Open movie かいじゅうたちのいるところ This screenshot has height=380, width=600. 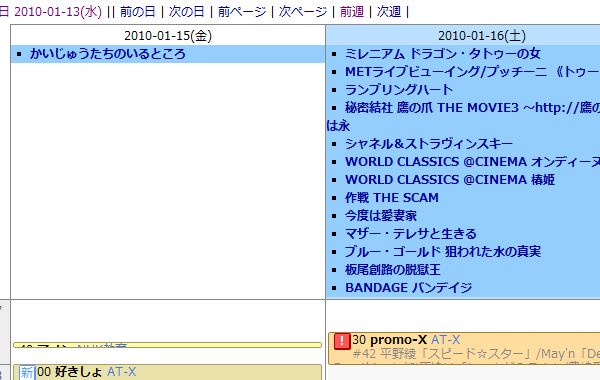click(x=108, y=54)
